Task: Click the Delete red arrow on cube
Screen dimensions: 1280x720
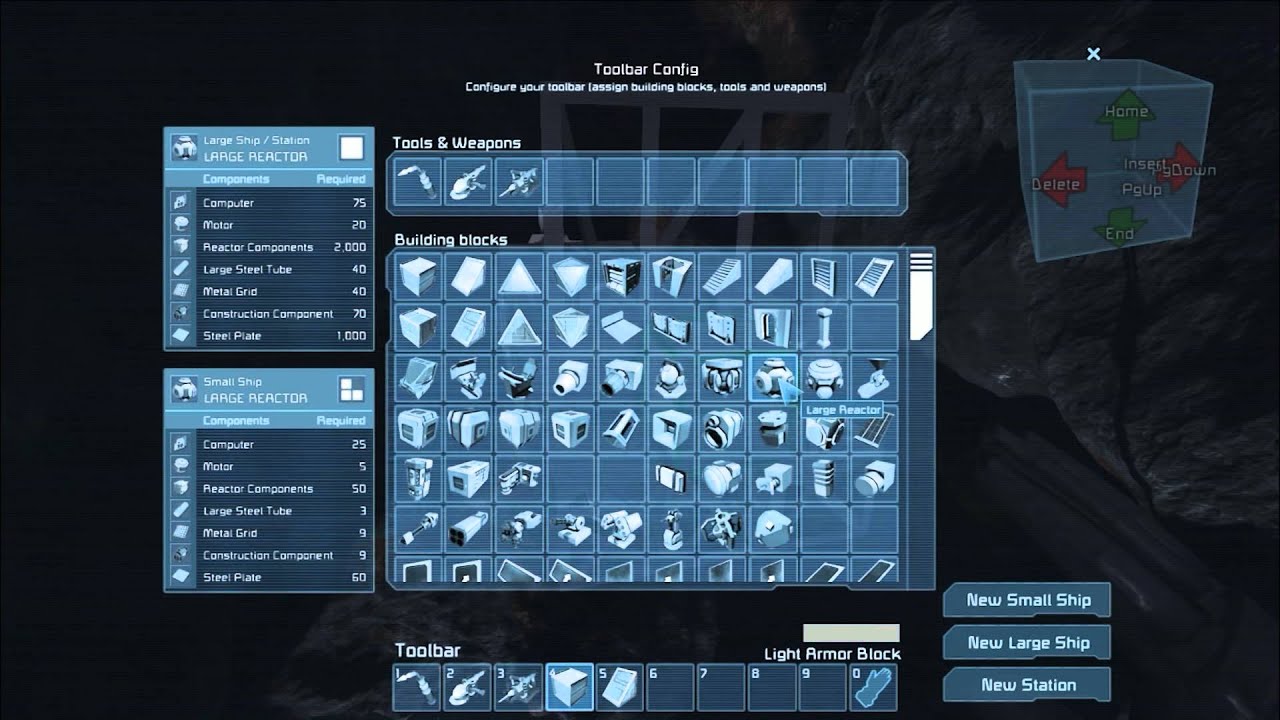Action: 1058,183
